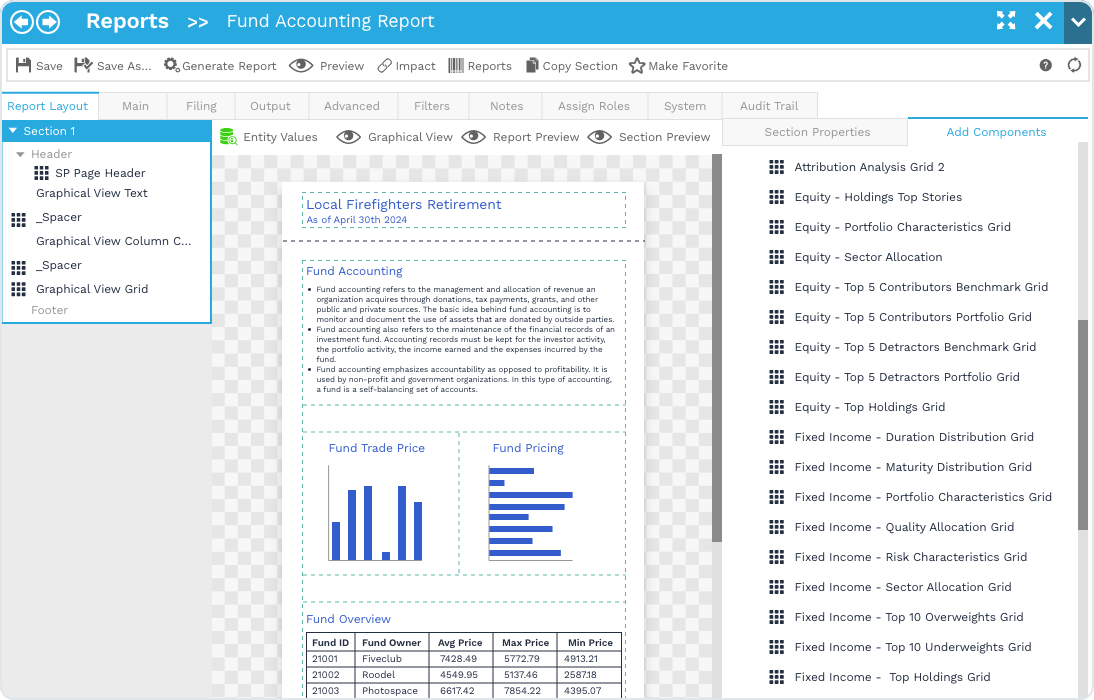
Task: Click the help question mark icon
Action: coord(1046,65)
